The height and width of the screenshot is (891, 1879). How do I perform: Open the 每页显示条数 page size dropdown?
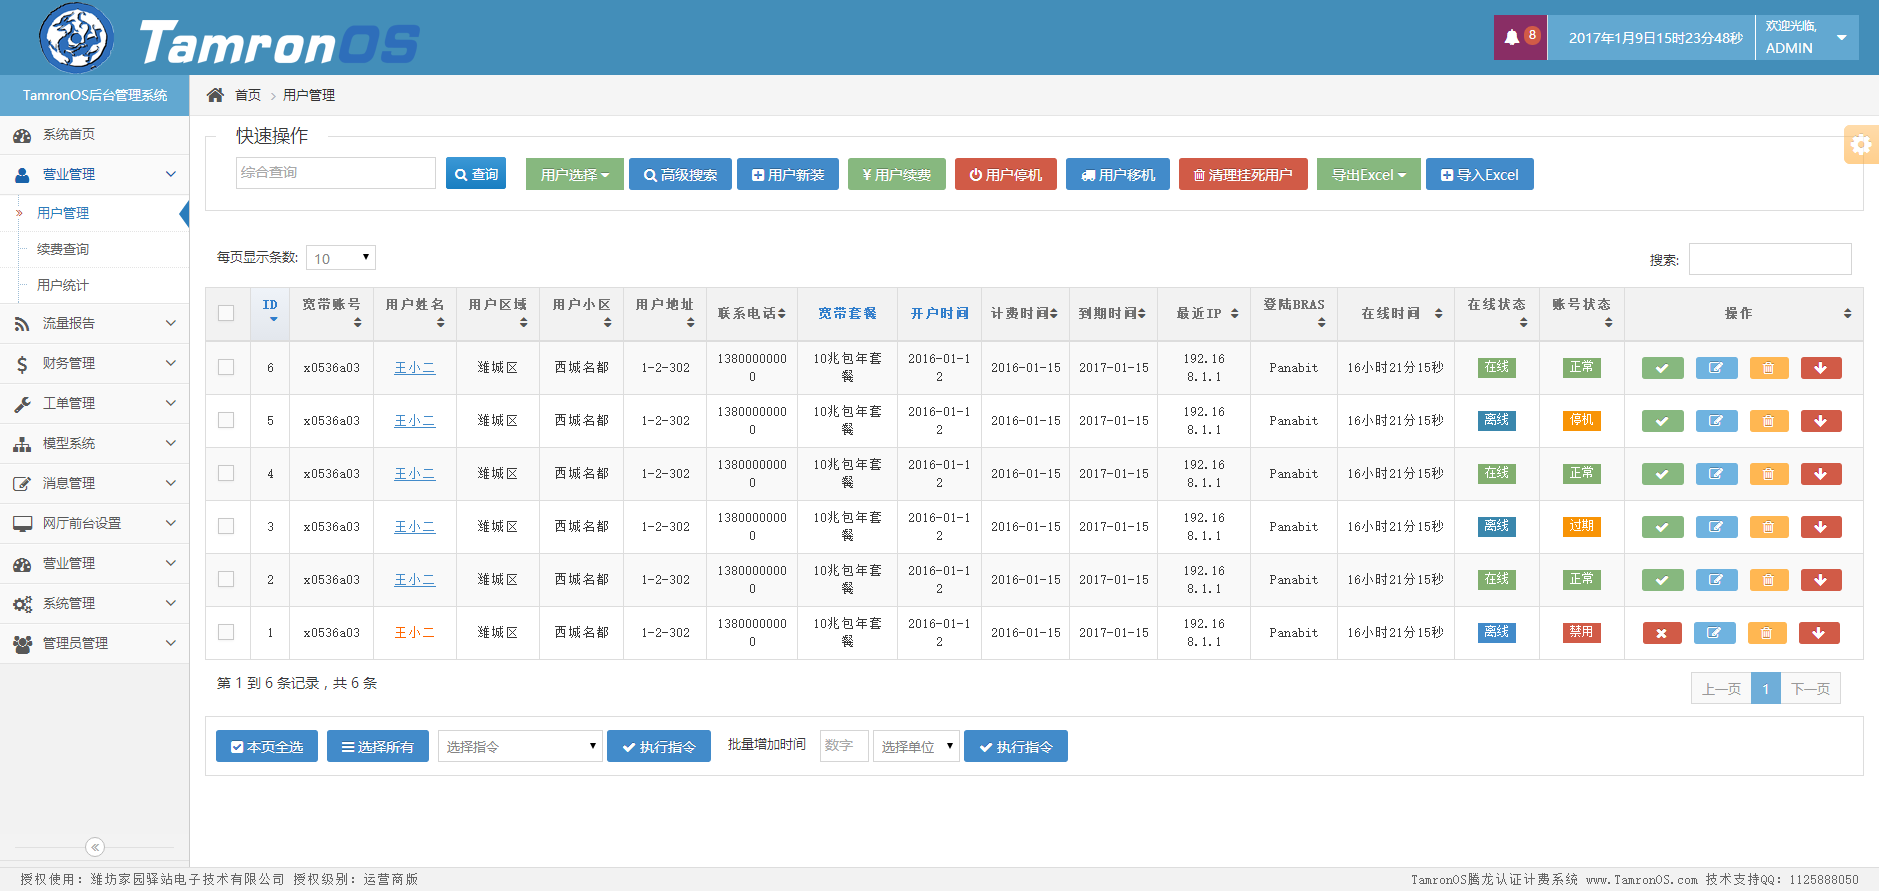tap(340, 258)
